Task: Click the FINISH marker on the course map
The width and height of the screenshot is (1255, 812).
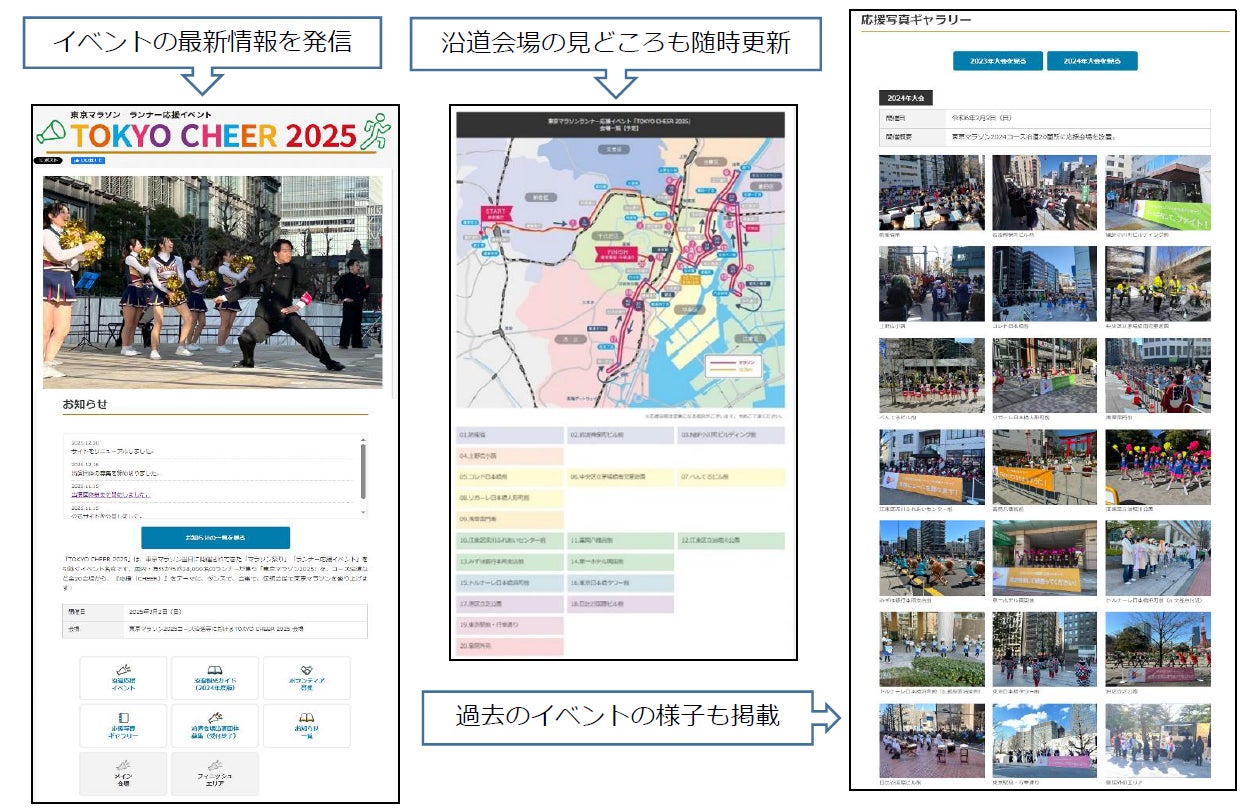Action: tap(616, 254)
